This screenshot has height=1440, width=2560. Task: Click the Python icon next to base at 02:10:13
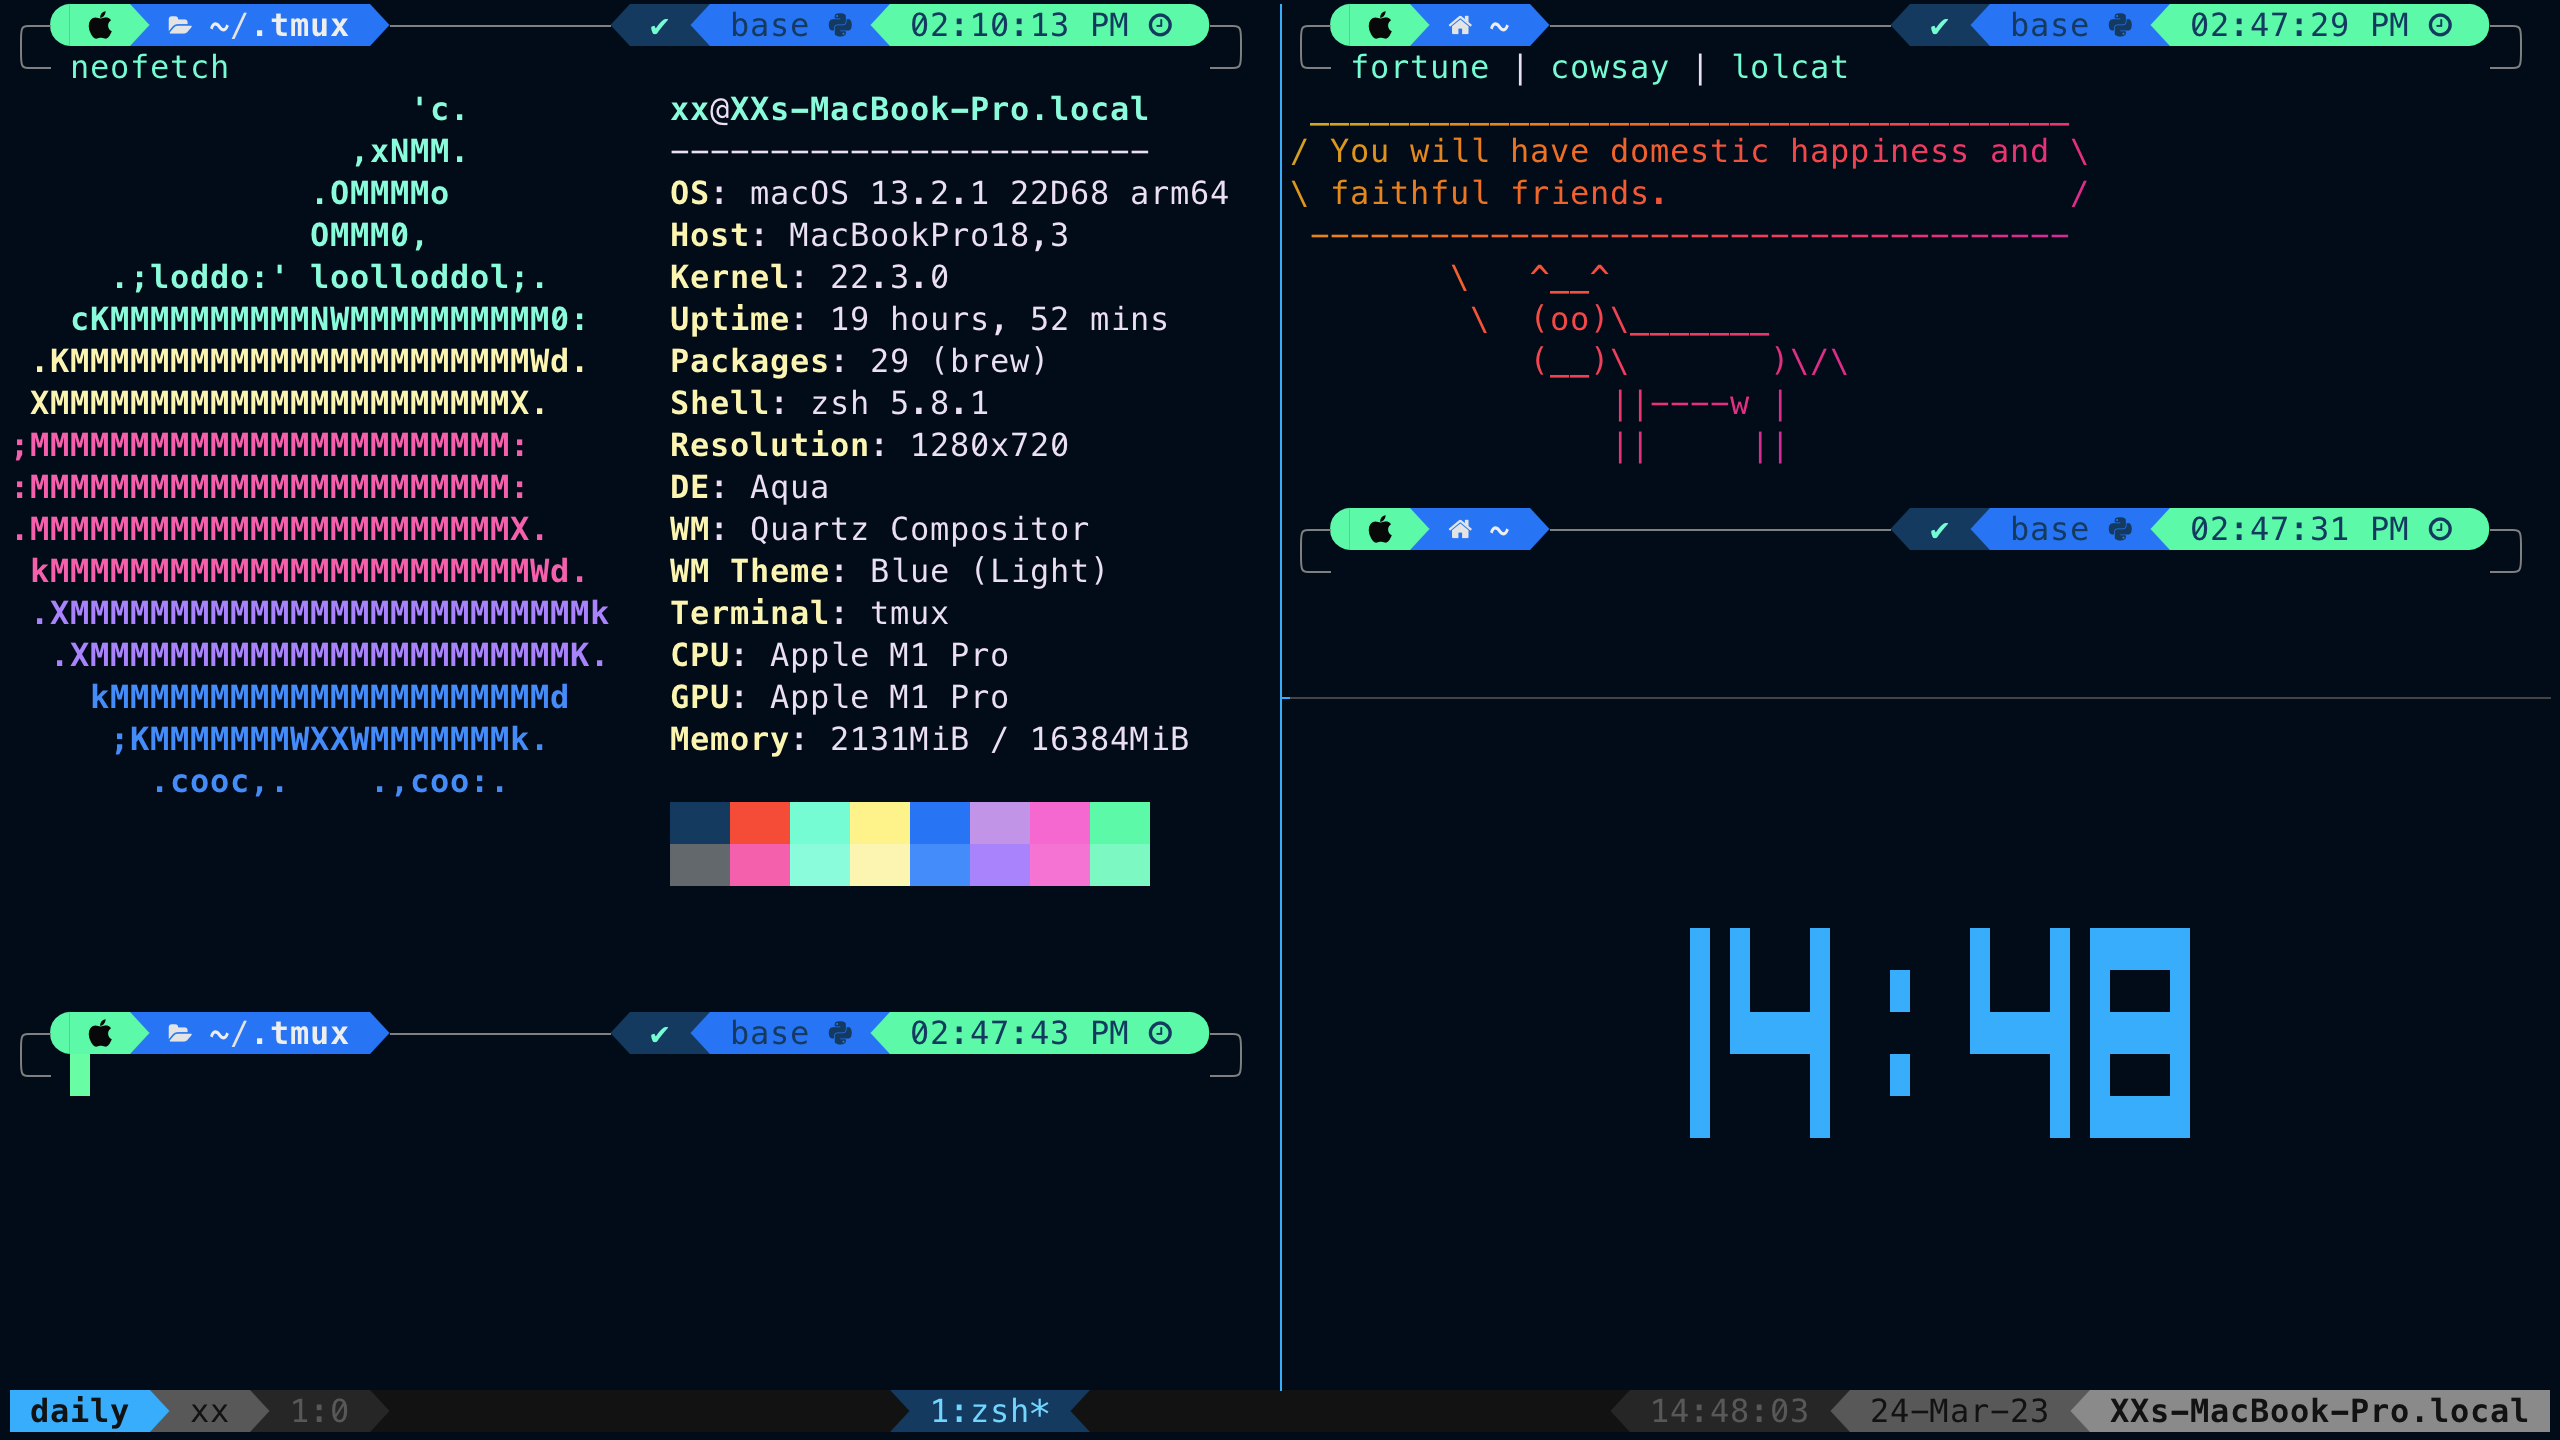(841, 25)
